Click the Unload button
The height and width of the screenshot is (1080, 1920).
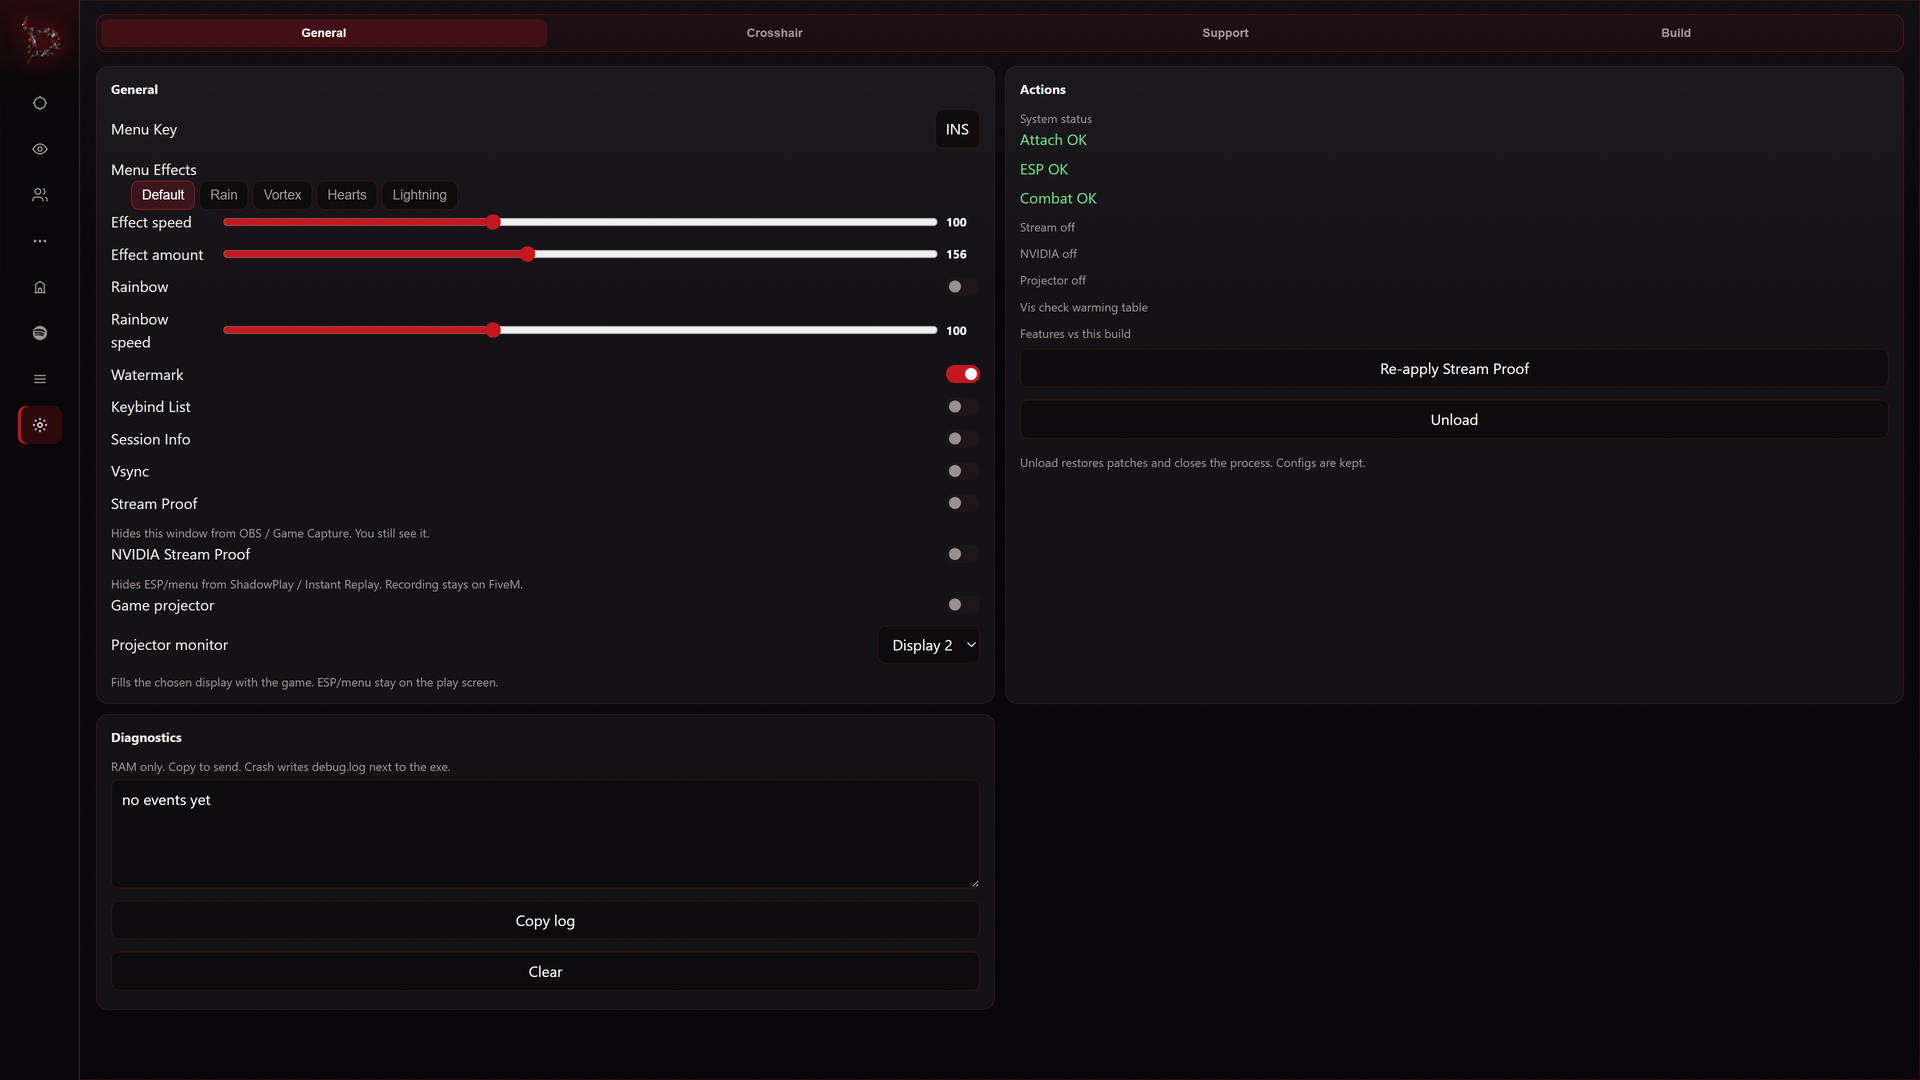pyautogui.click(x=1454, y=420)
